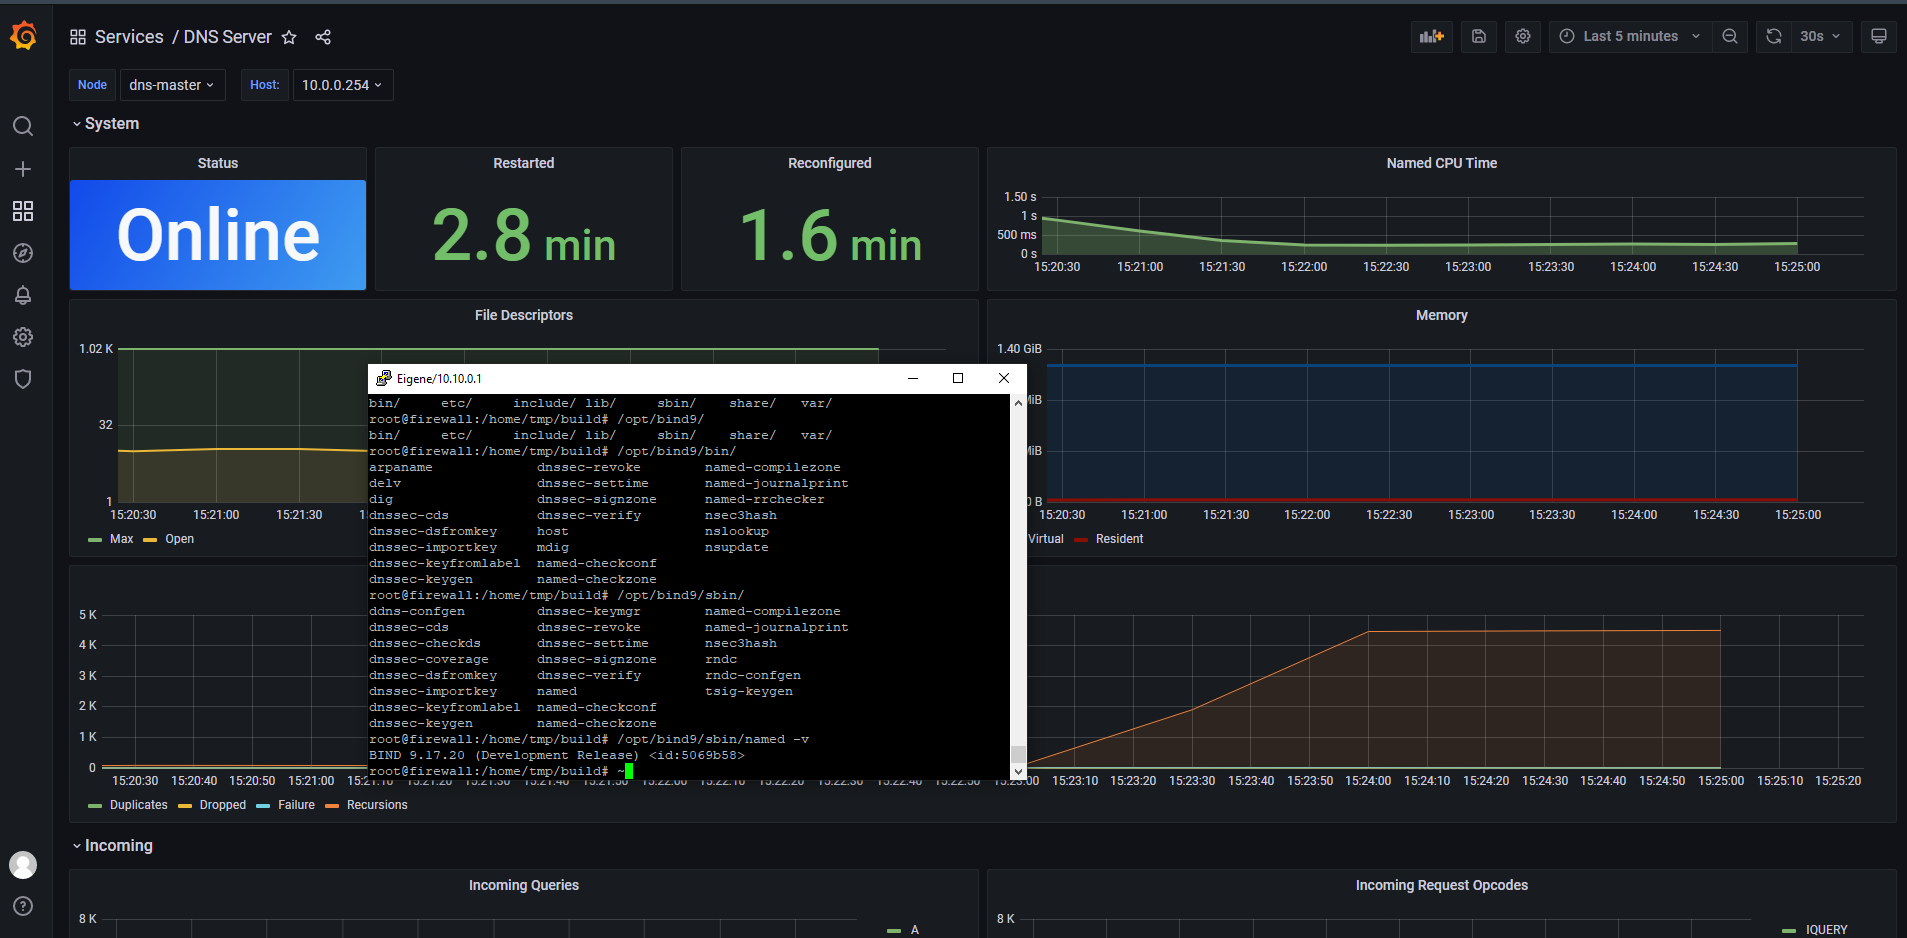Refresh the dashboard now
This screenshot has height=938, width=1907.
(x=1772, y=36)
